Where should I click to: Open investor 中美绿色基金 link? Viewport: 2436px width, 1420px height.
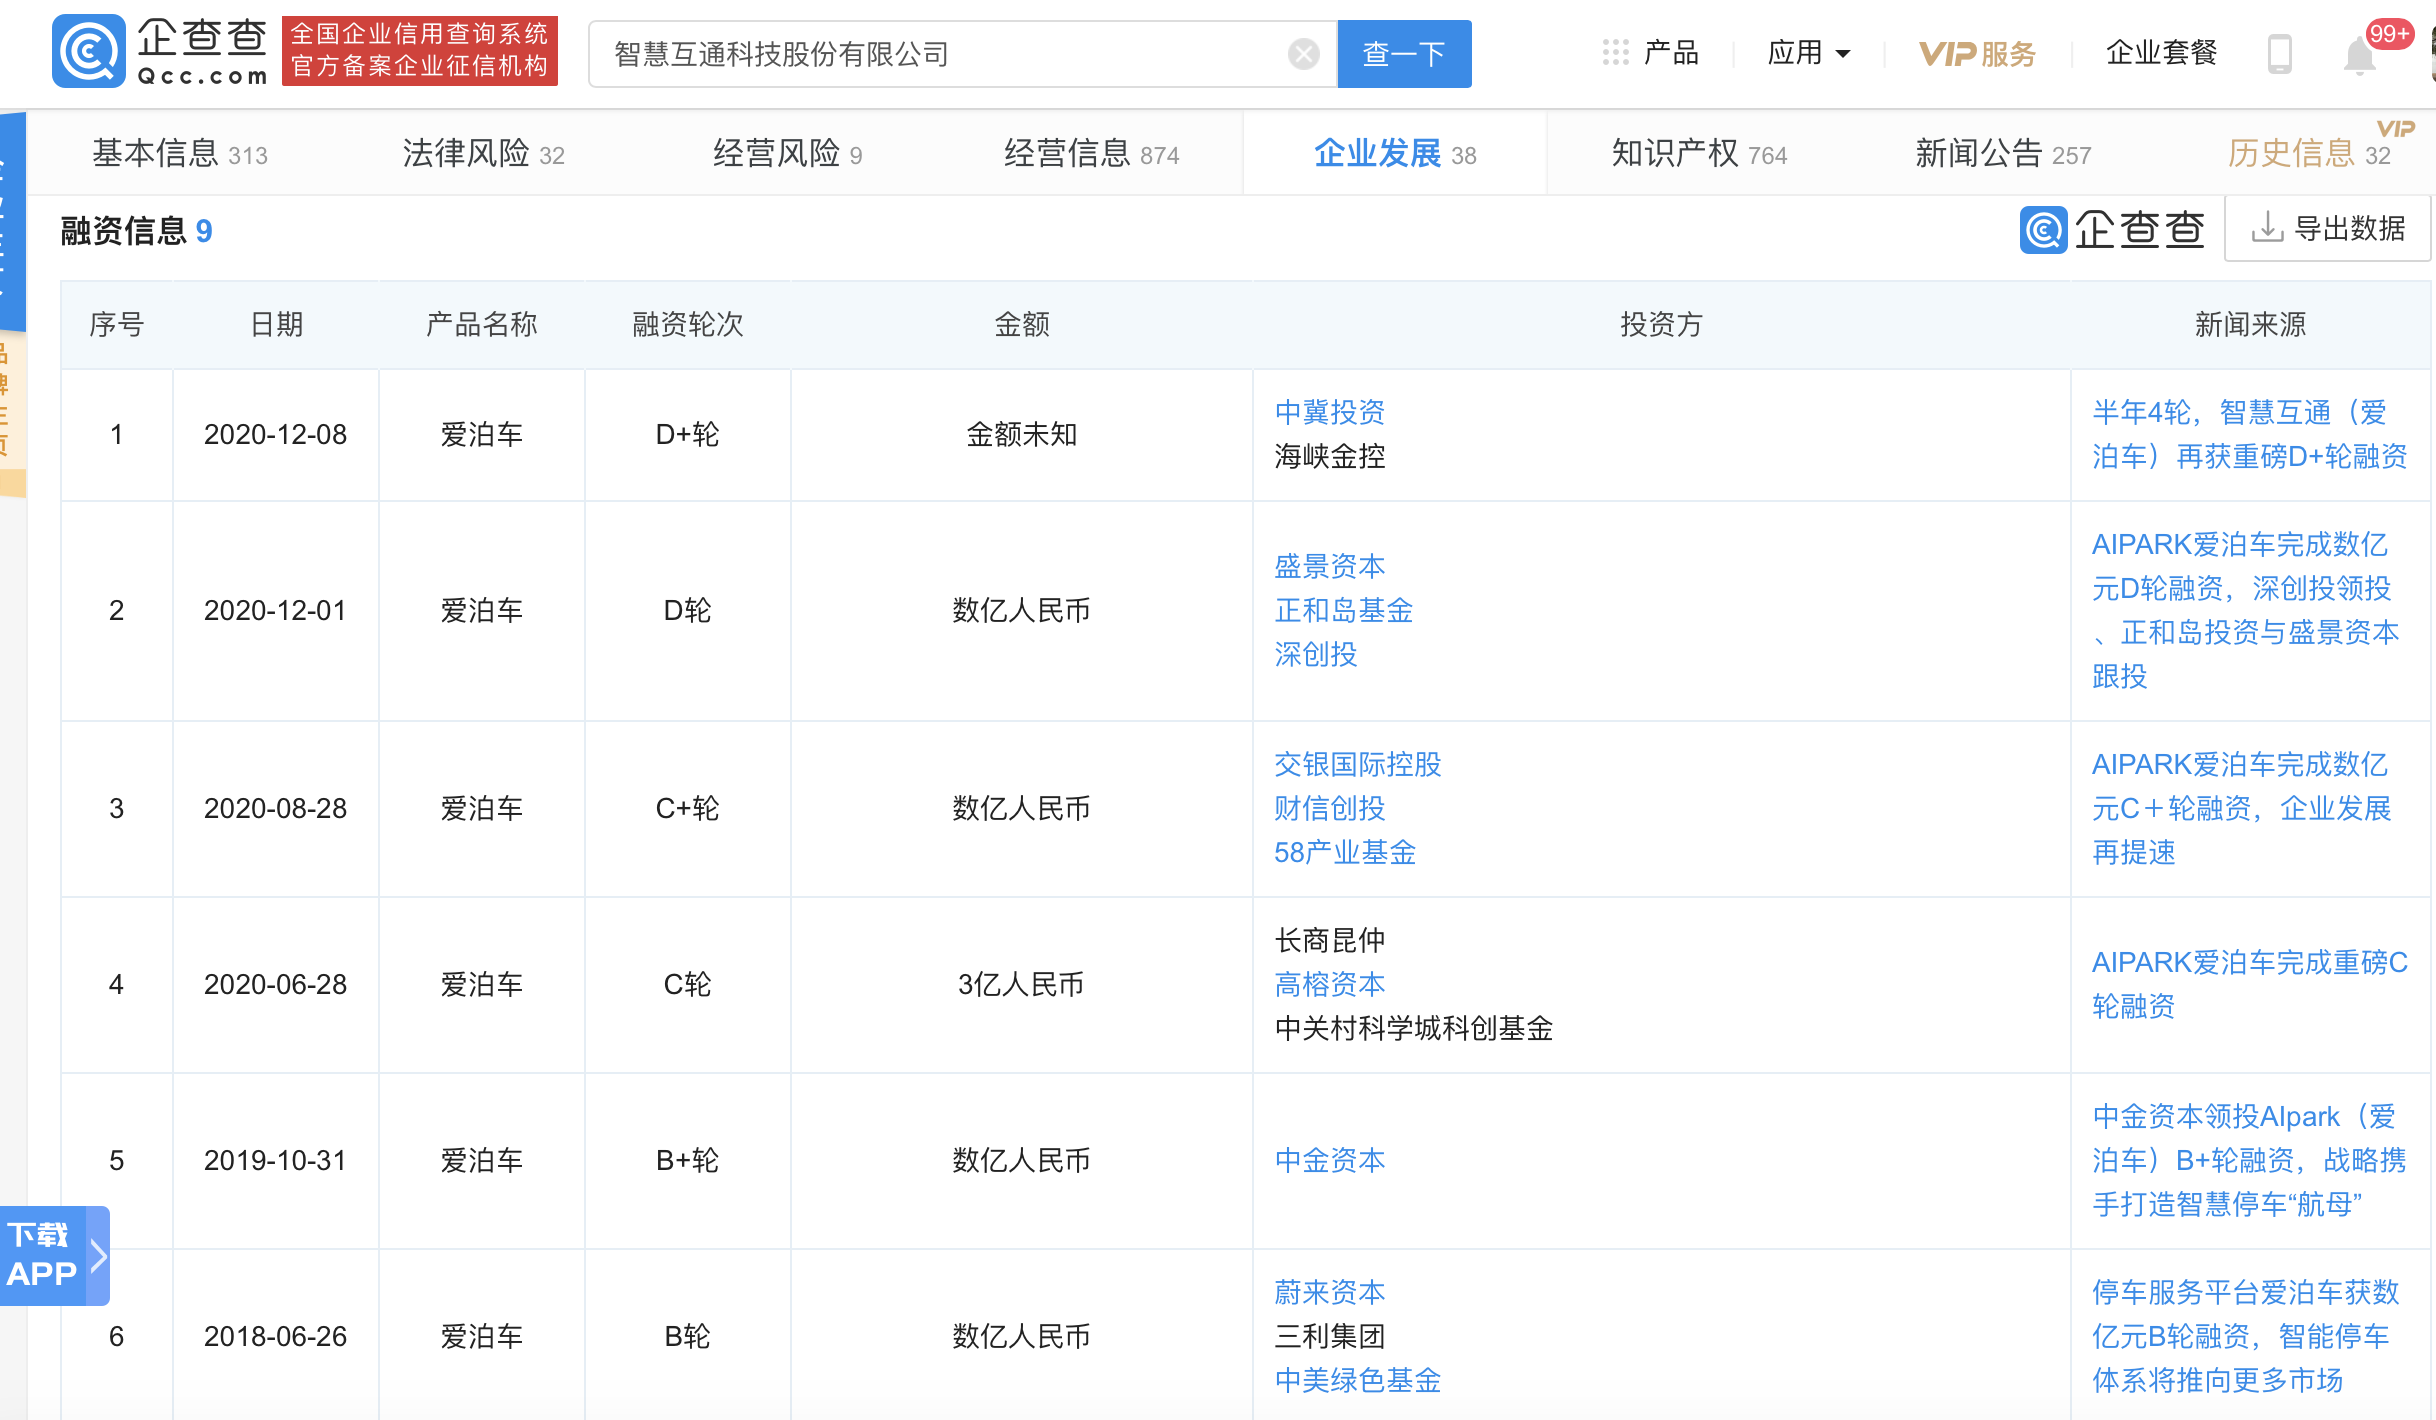[1357, 1380]
